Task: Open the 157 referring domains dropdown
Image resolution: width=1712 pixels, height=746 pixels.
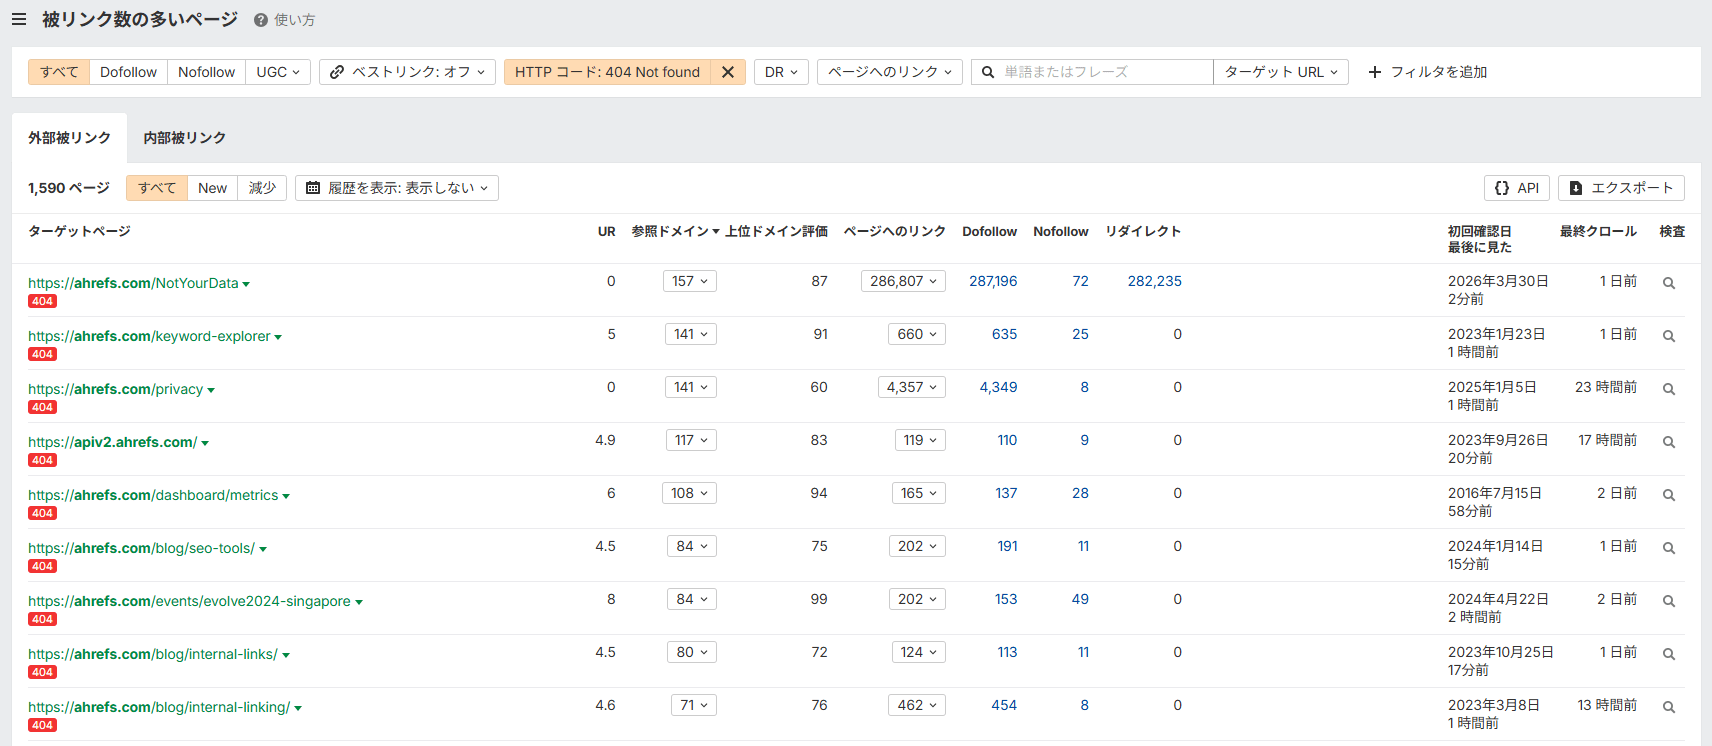Action: pos(690,281)
